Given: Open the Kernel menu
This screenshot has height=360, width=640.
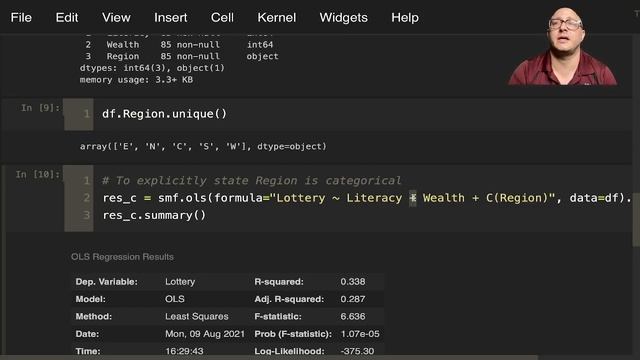Looking at the screenshot, I should [x=277, y=18].
